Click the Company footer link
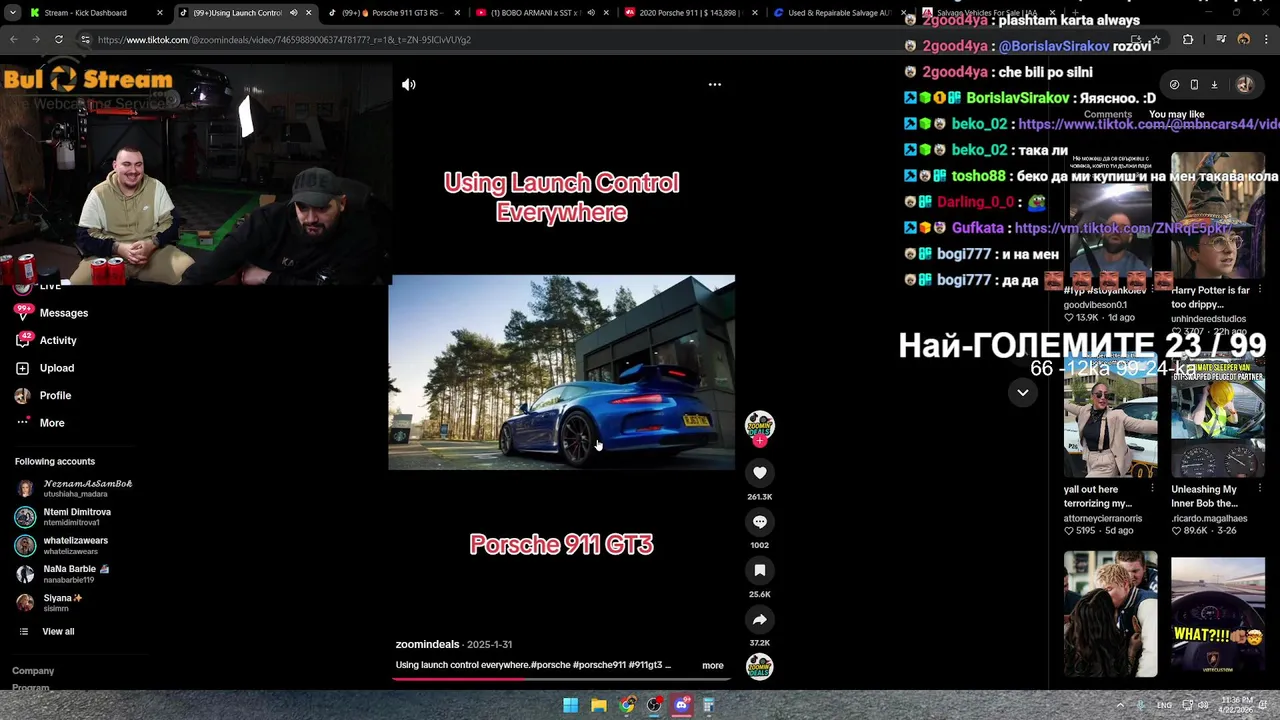The width and height of the screenshot is (1280, 720). (x=33, y=671)
